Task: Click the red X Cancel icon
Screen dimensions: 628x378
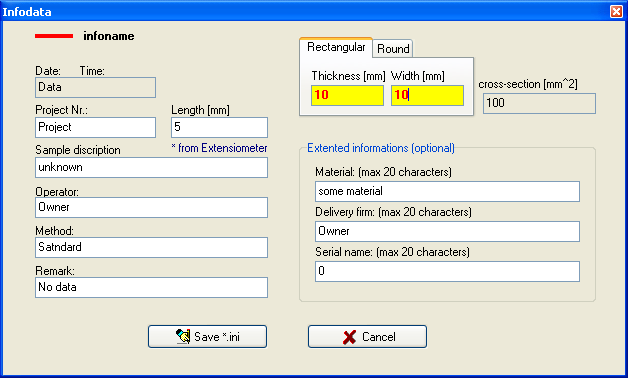Action: coord(349,337)
